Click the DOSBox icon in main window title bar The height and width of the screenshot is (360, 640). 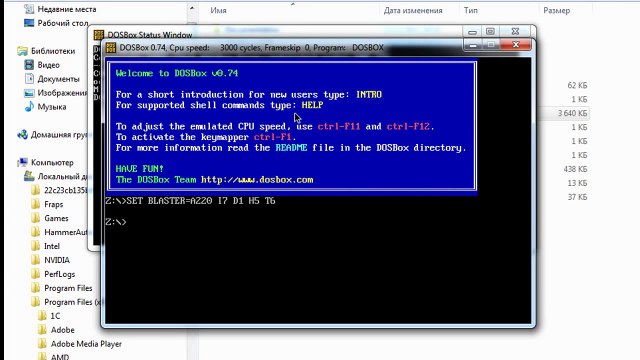coord(110,48)
